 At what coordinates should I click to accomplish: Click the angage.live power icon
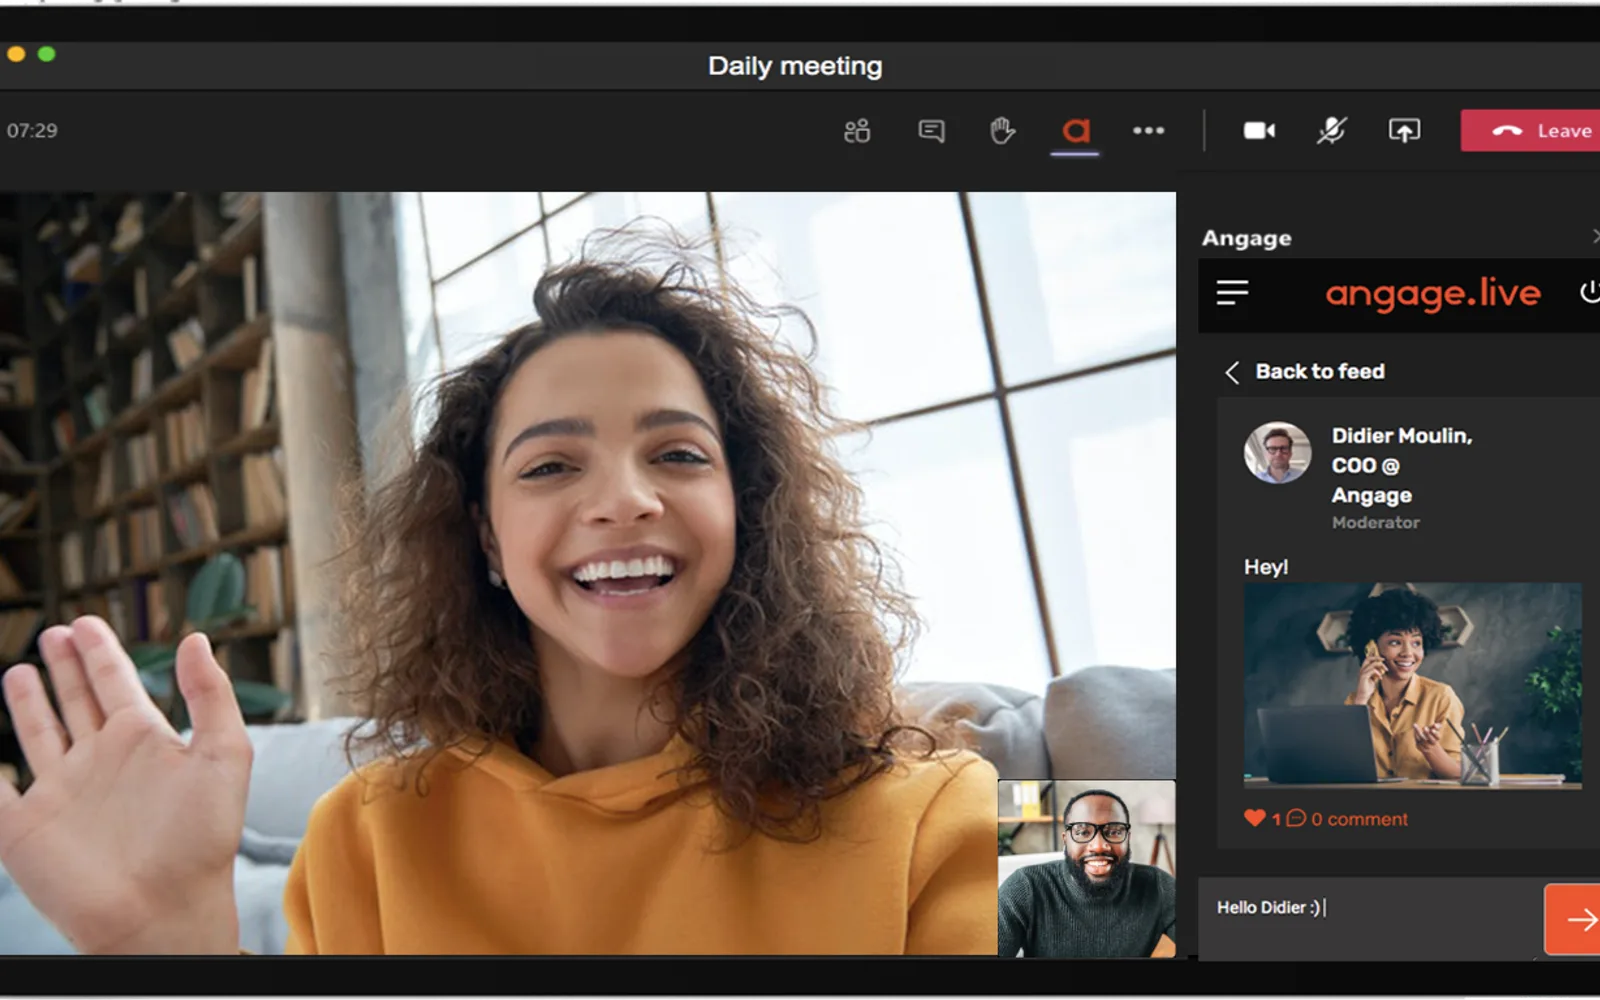[x=1589, y=292]
